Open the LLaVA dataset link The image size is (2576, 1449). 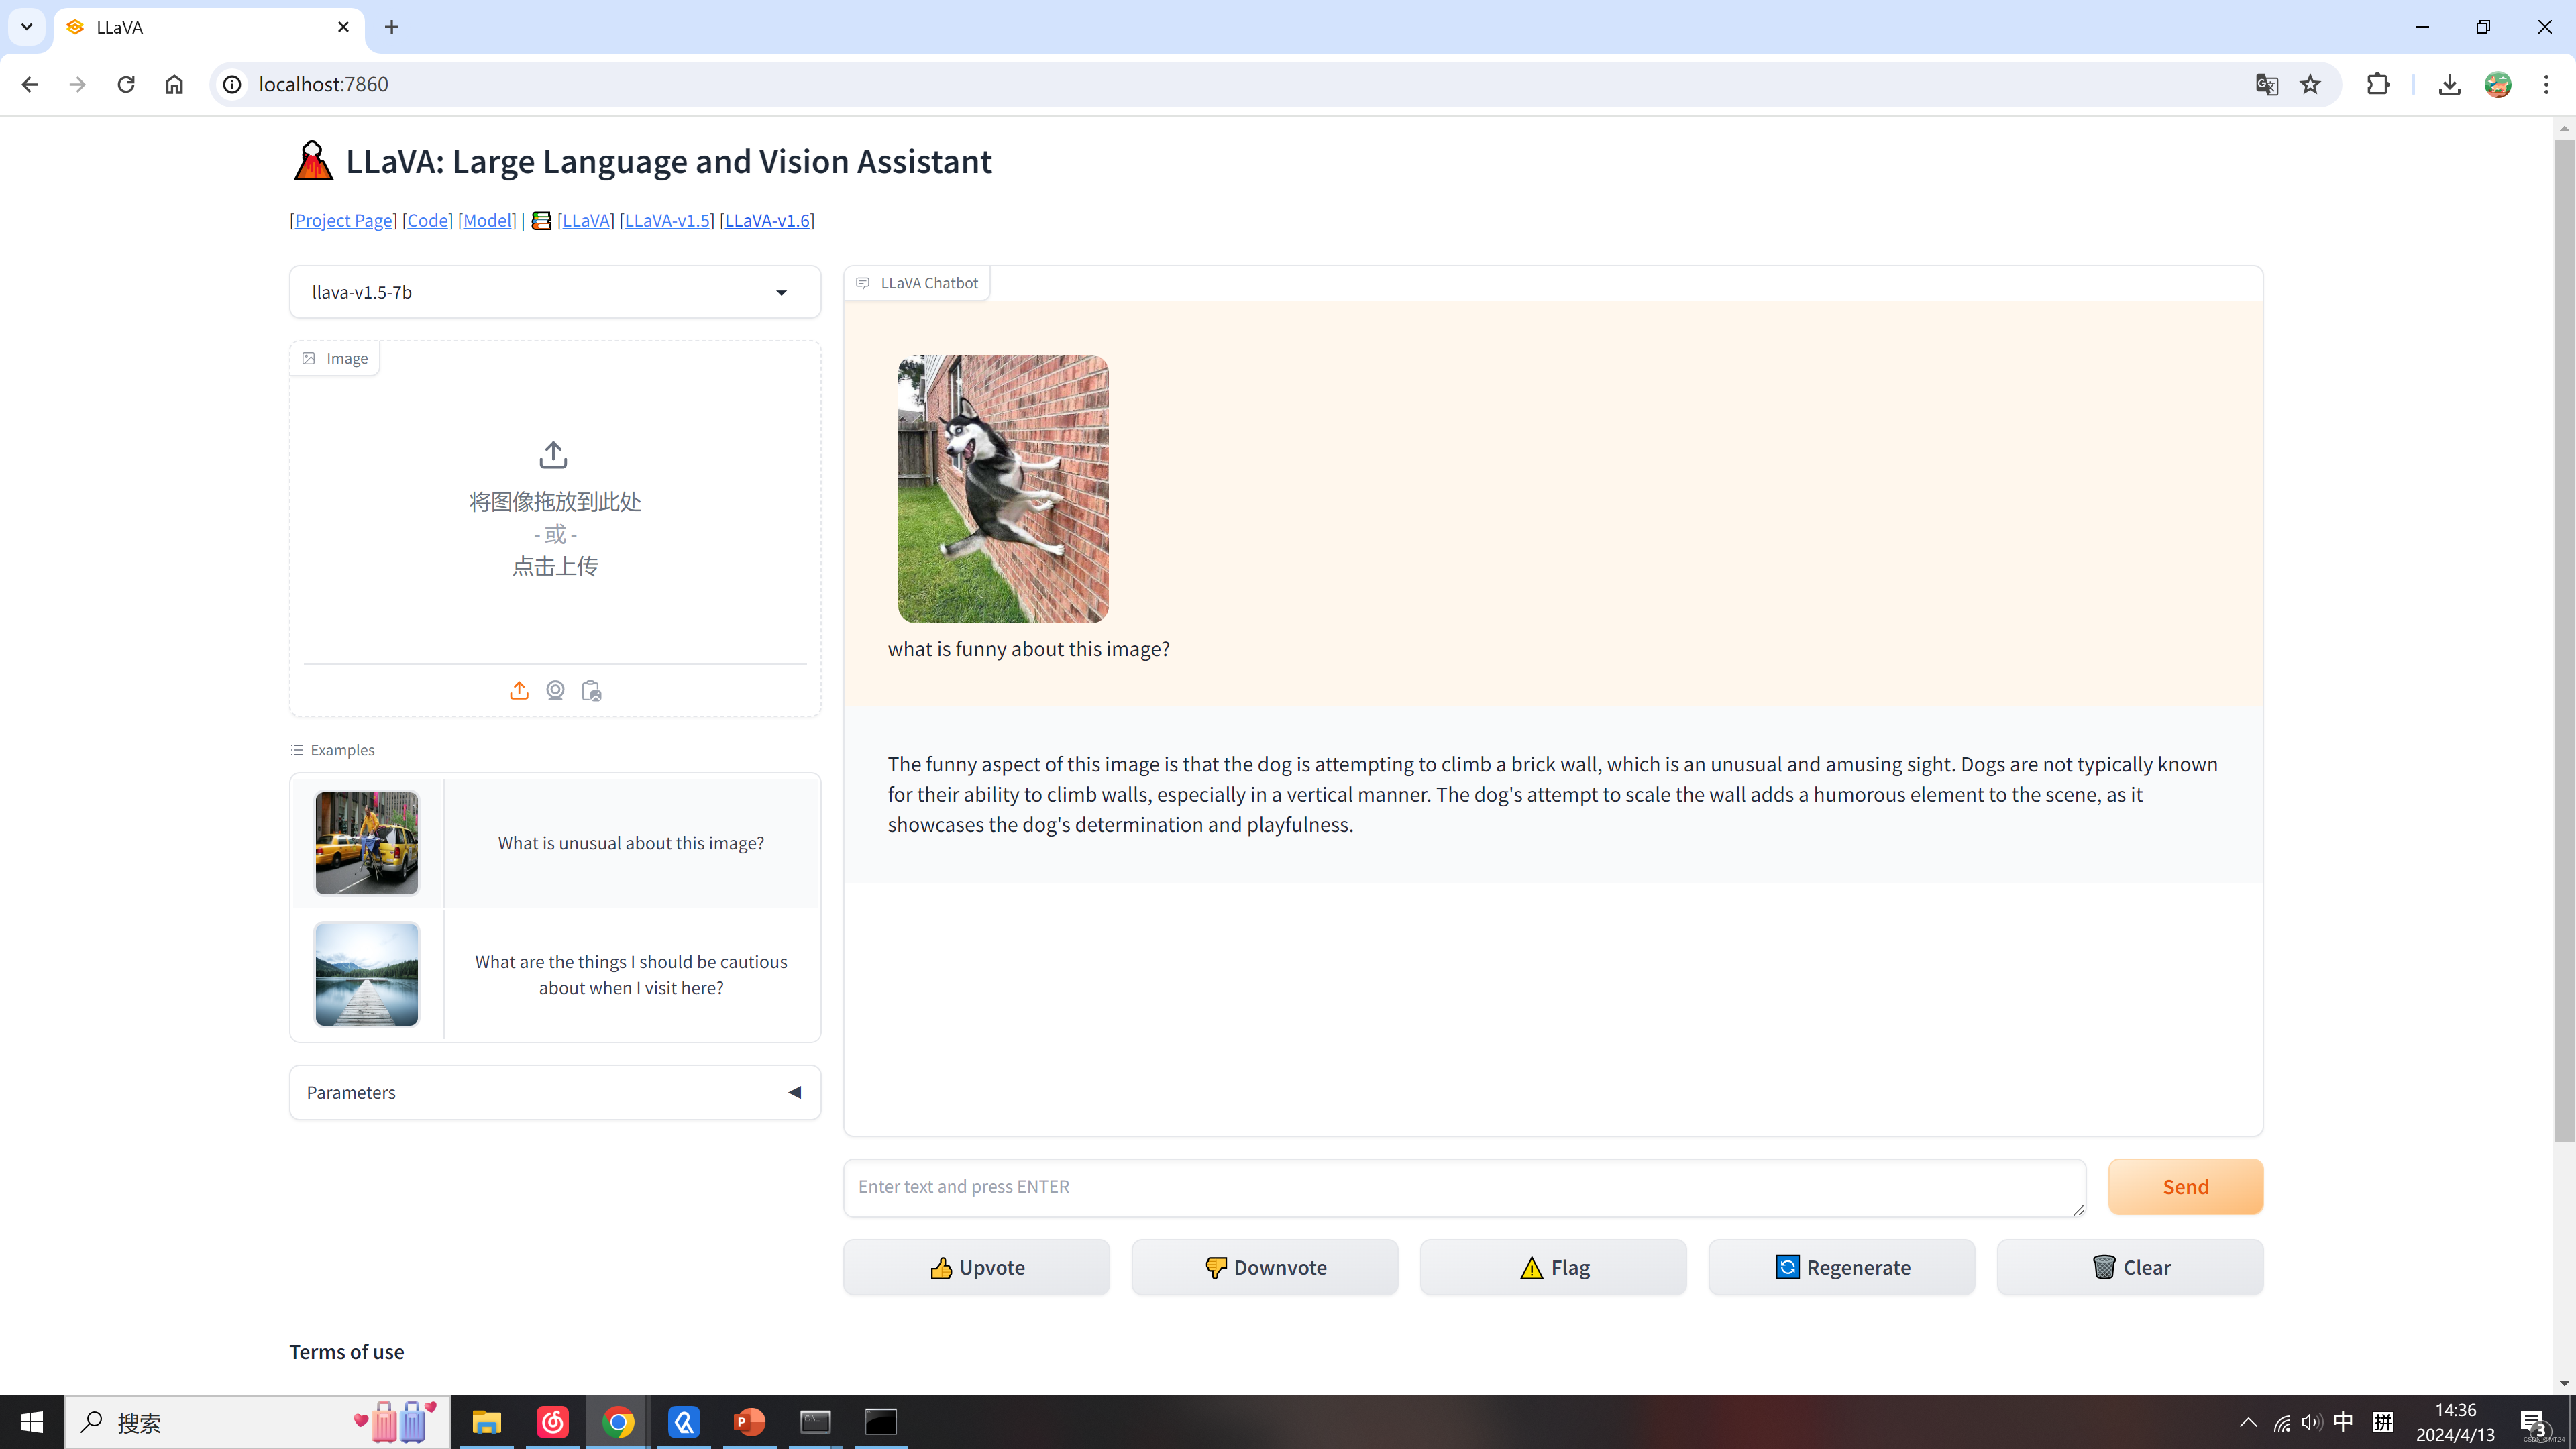pyautogui.click(x=585, y=220)
